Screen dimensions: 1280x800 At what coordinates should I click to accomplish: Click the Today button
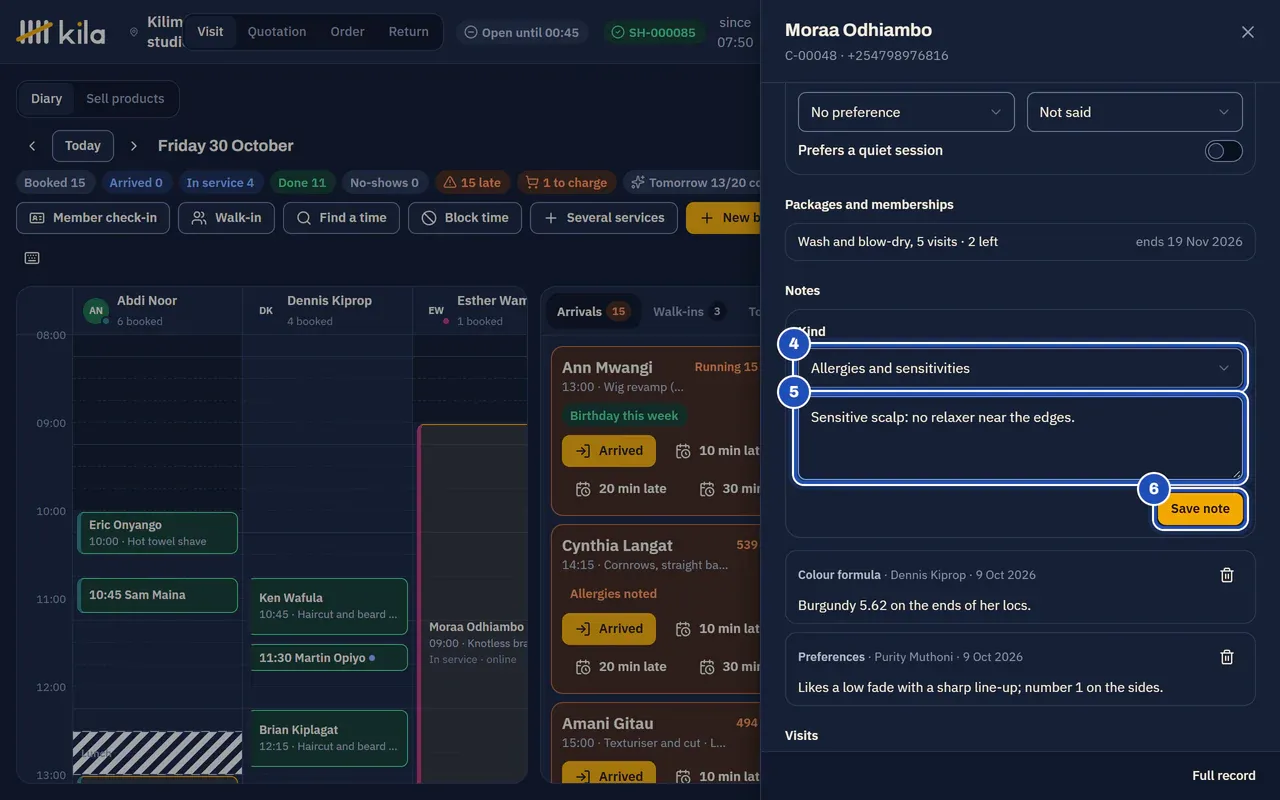[x=83, y=146]
